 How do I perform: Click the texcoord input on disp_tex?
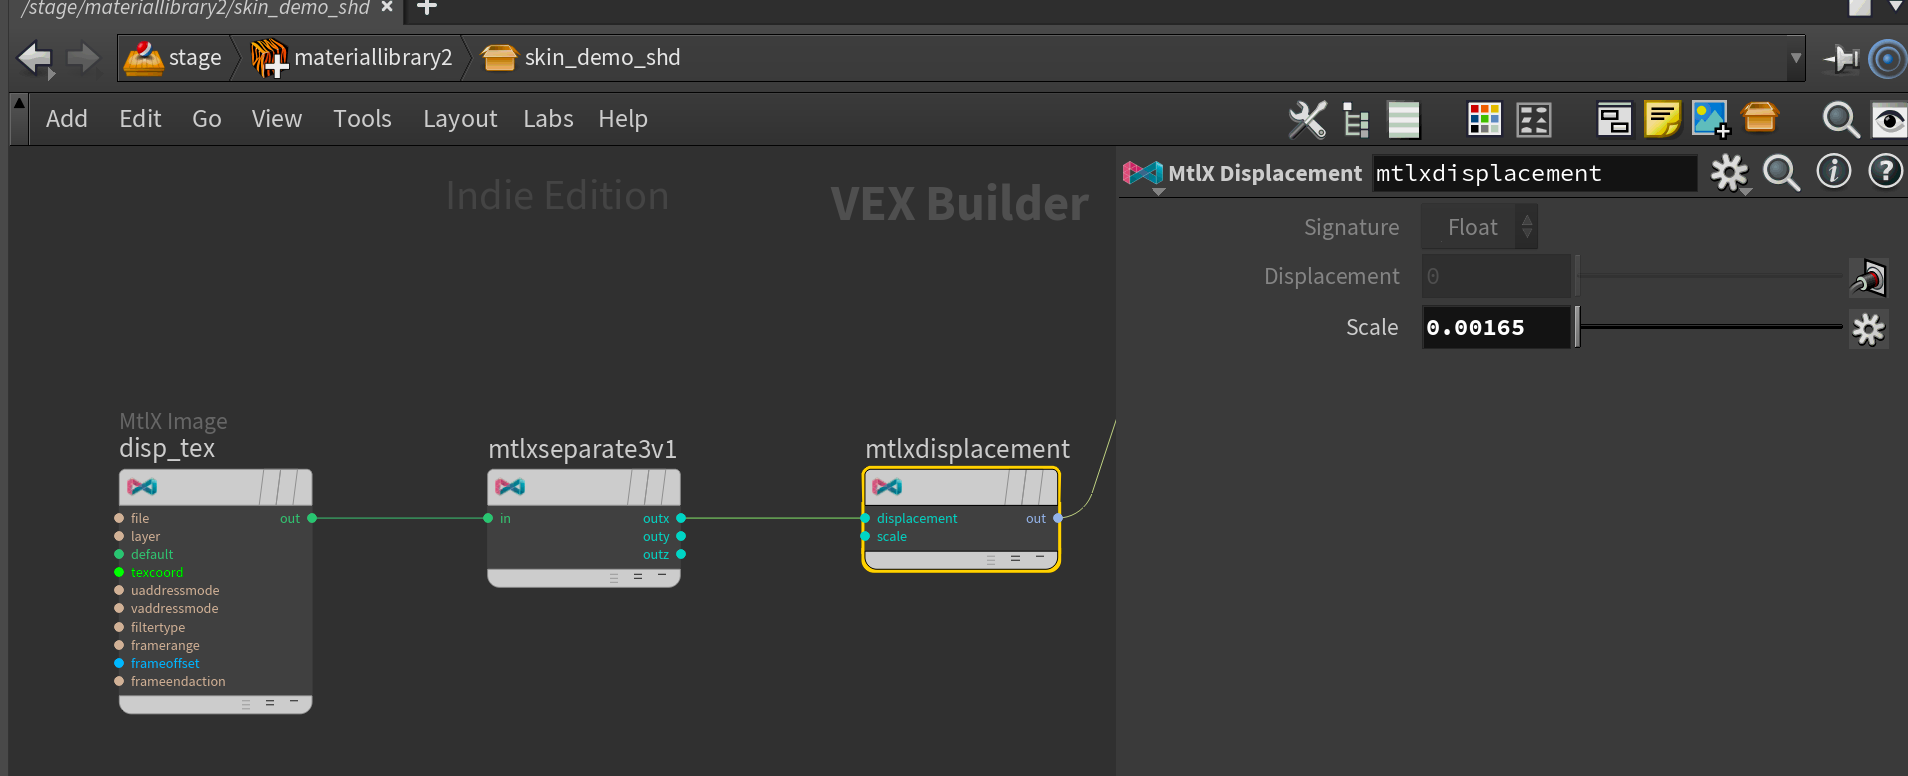click(119, 573)
